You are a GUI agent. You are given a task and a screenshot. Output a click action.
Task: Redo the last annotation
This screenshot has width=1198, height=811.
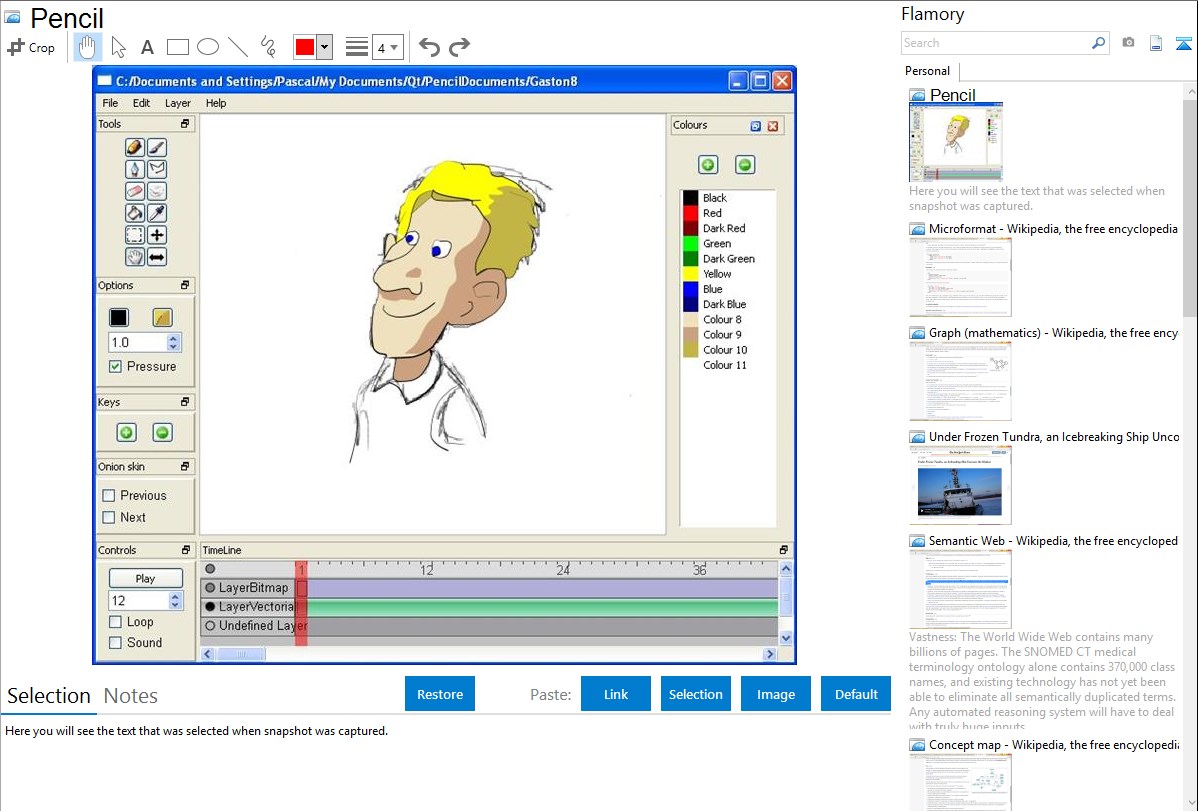(x=459, y=47)
